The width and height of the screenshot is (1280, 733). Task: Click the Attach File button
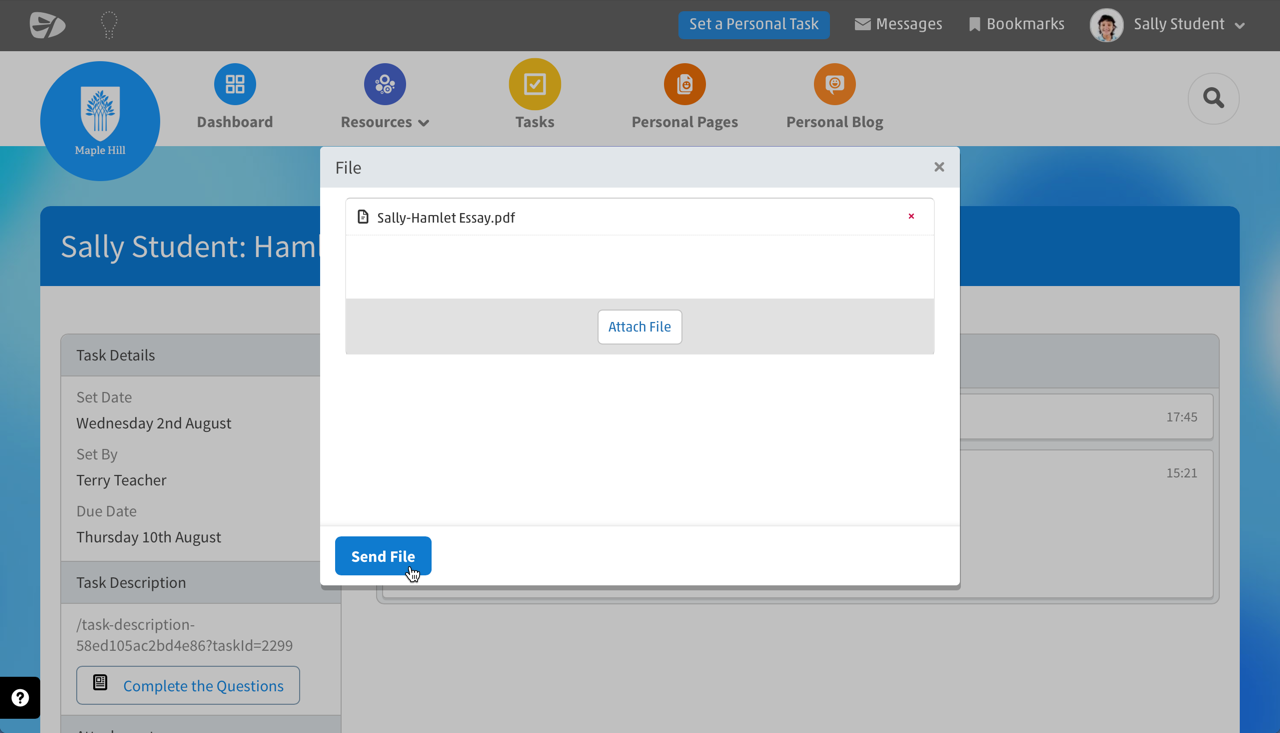tap(639, 327)
